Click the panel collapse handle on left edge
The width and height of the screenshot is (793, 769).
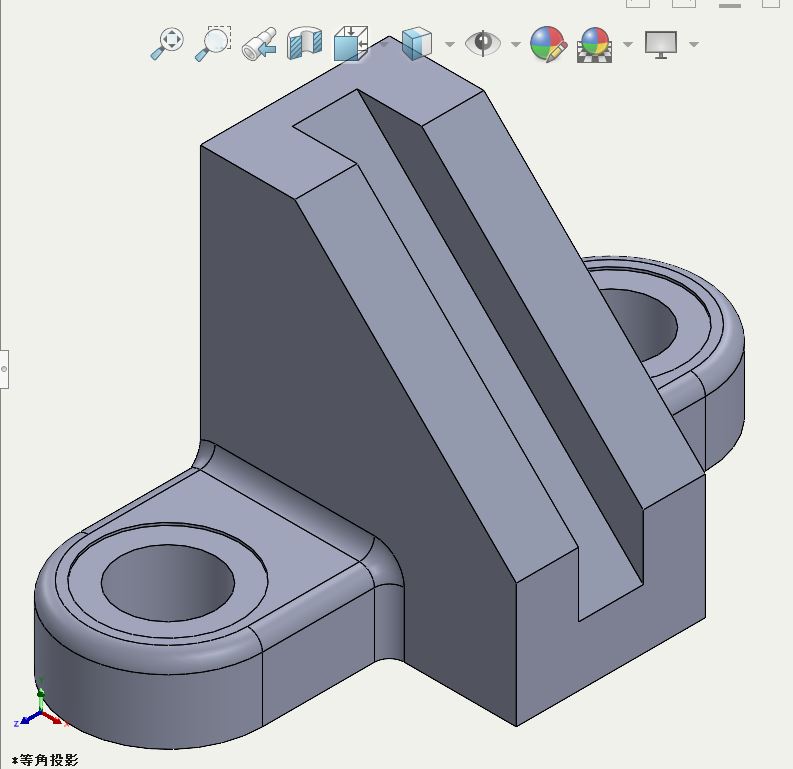[4, 369]
